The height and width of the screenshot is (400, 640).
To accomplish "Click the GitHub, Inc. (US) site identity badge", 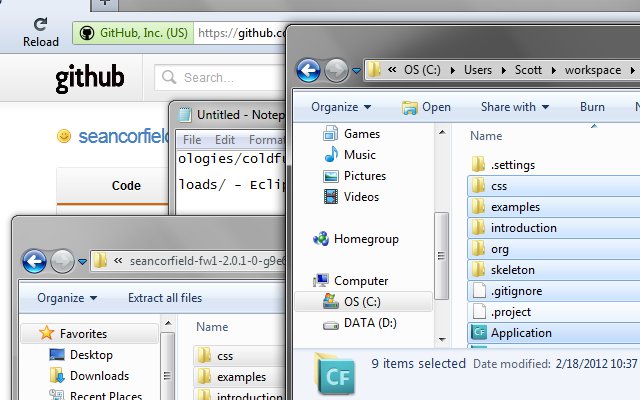I will (133, 33).
